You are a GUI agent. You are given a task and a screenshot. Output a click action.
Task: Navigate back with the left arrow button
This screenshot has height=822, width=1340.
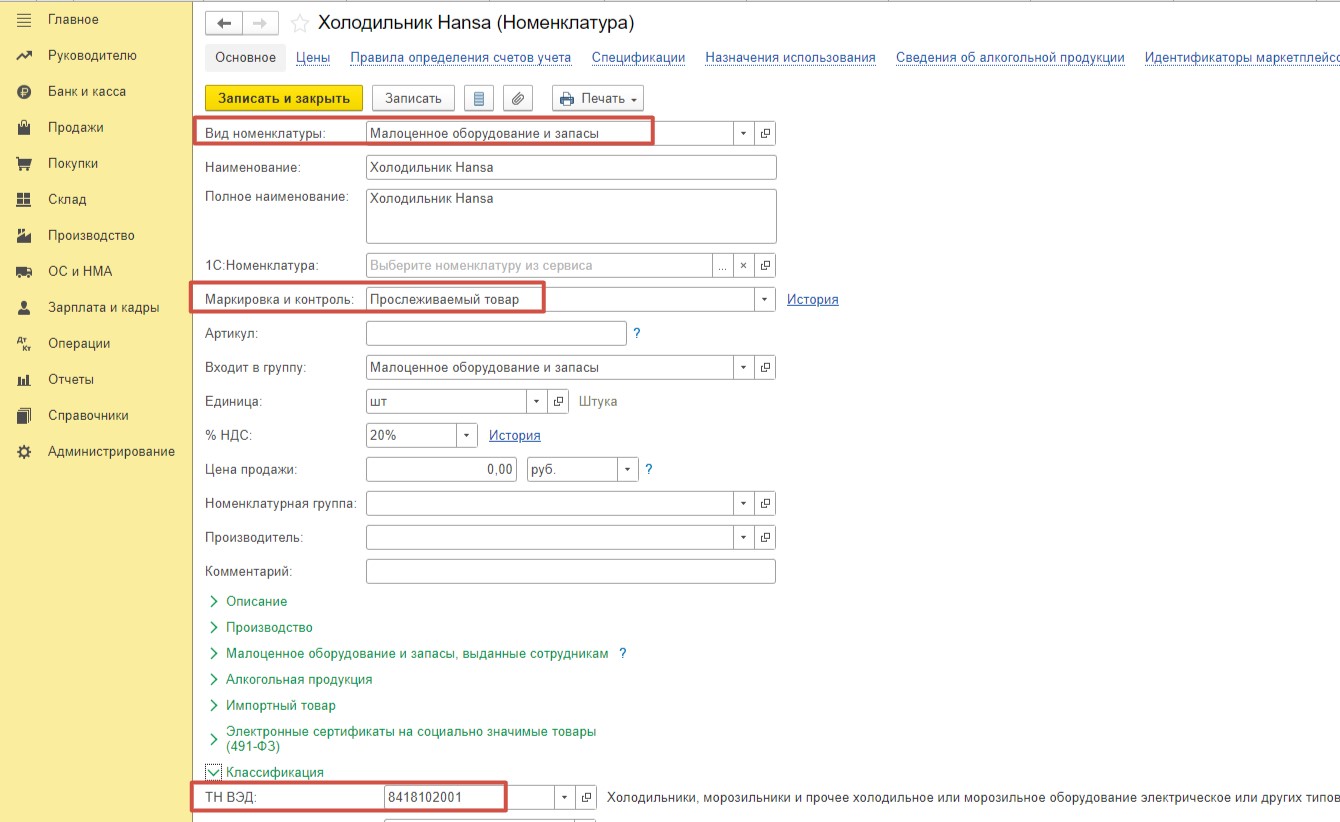[x=224, y=23]
